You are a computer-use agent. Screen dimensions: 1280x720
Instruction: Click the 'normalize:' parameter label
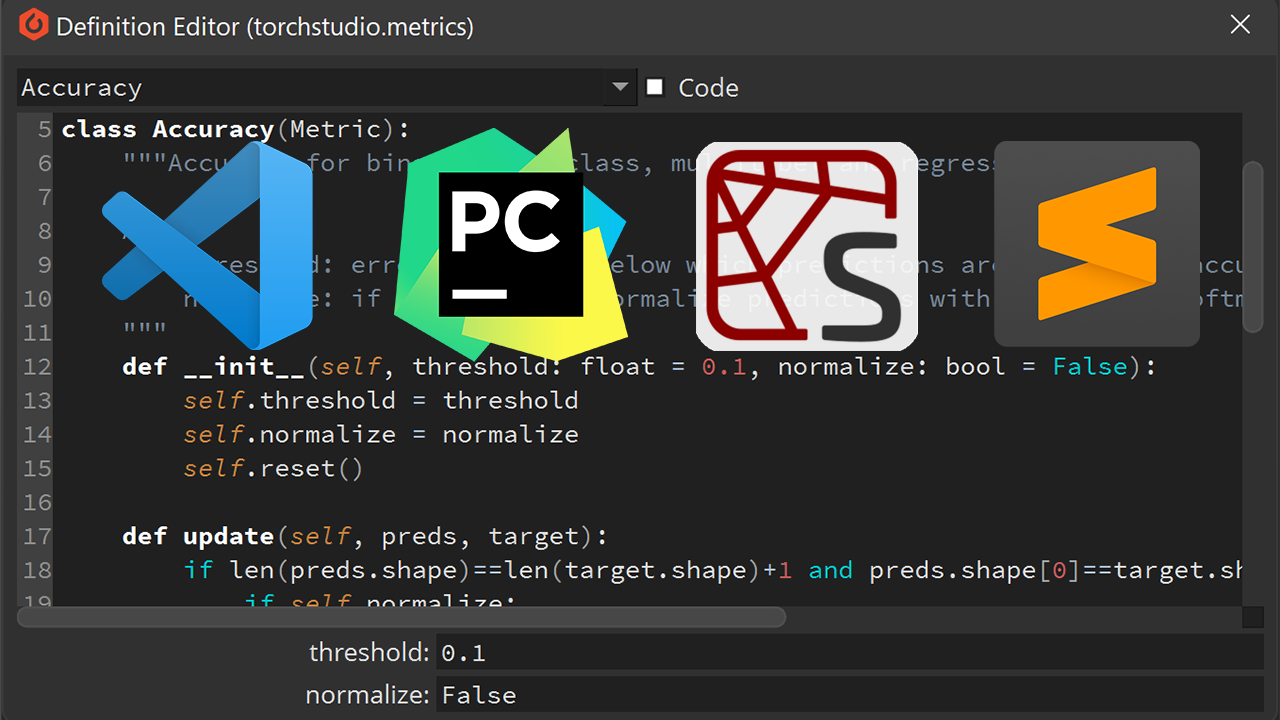pyautogui.click(x=367, y=695)
